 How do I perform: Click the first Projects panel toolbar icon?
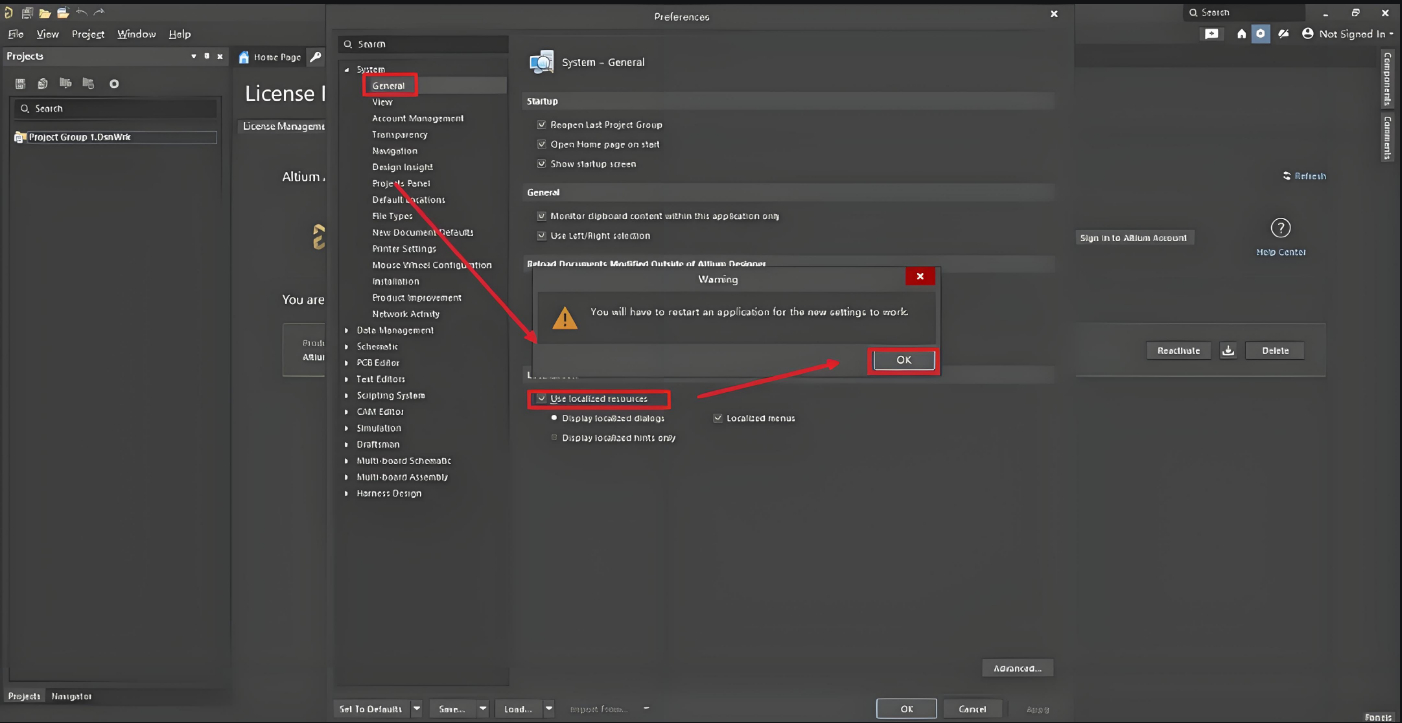click(20, 84)
